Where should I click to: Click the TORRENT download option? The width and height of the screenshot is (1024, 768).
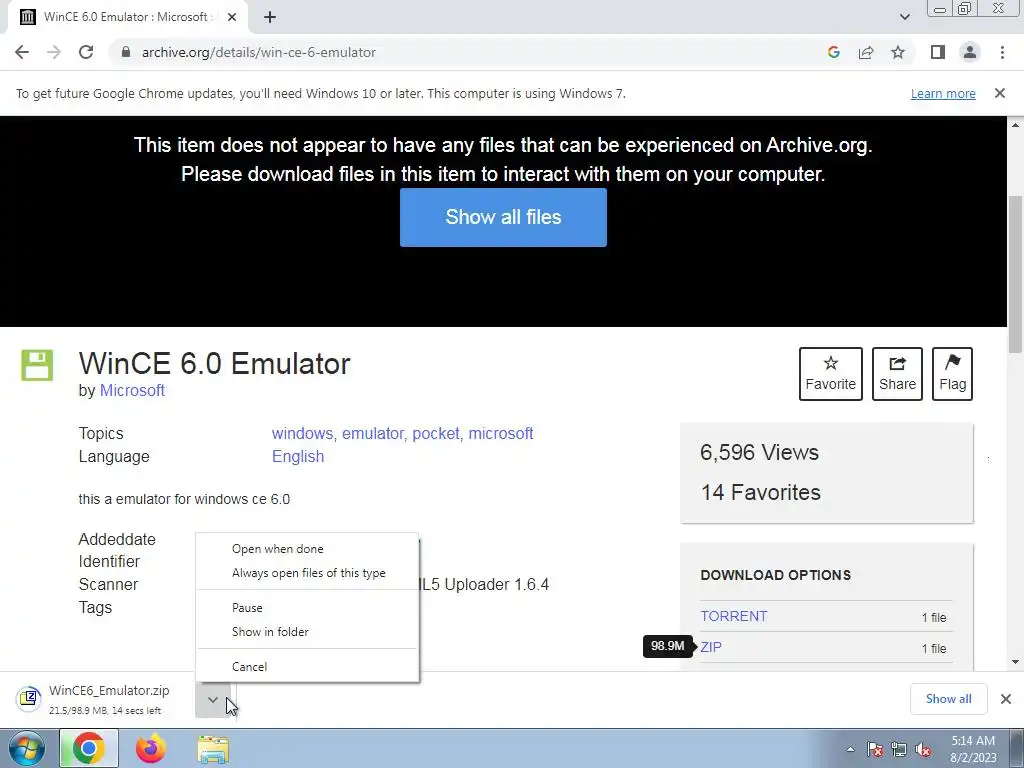pos(733,616)
